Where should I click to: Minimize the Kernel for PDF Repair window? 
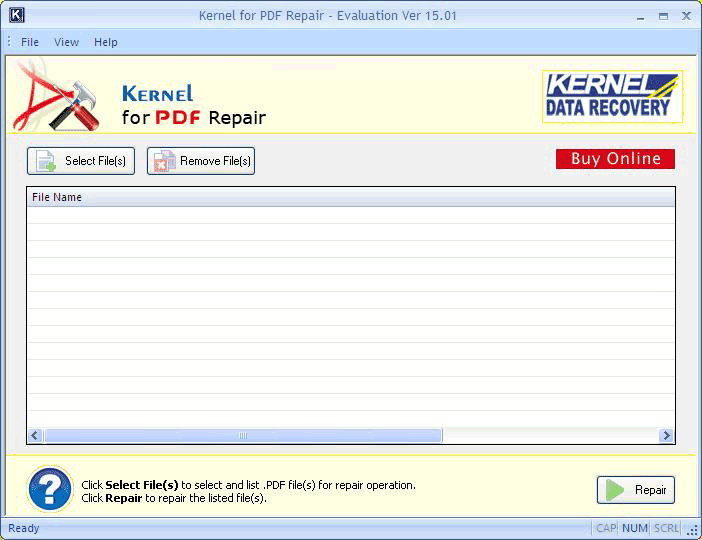pos(640,16)
